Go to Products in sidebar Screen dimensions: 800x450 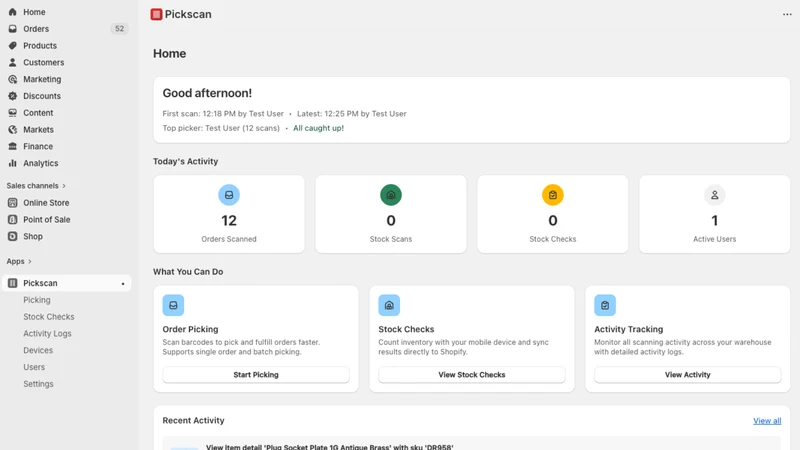click(x=67, y=45)
